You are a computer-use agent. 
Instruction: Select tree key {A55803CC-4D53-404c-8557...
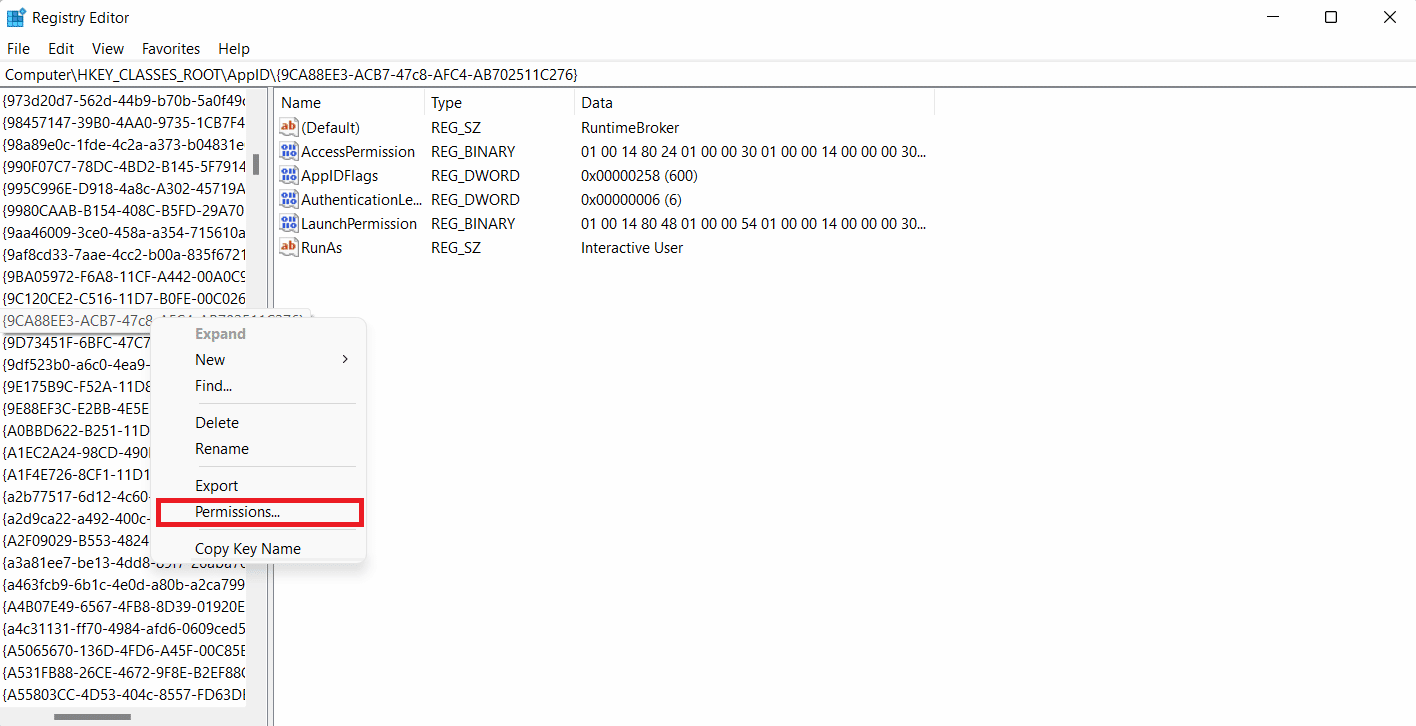click(123, 694)
